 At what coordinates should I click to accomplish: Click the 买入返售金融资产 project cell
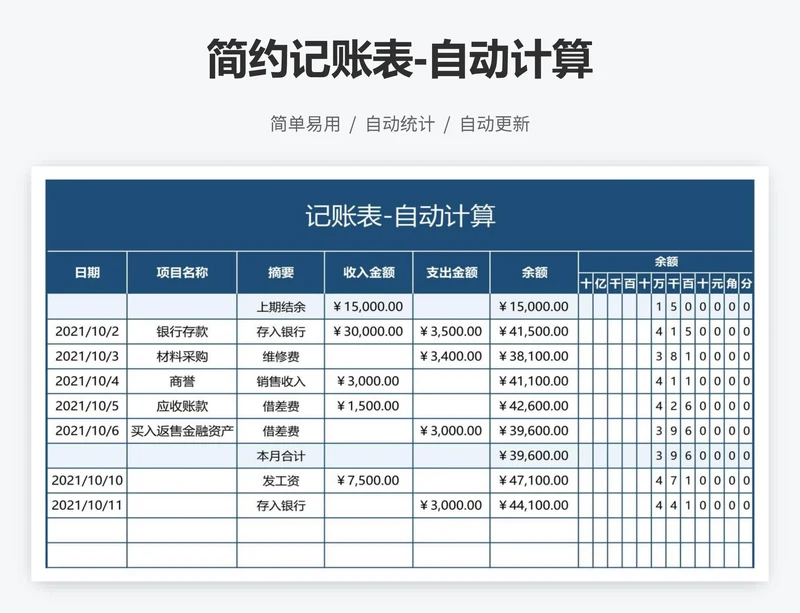click(x=182, y=431)
